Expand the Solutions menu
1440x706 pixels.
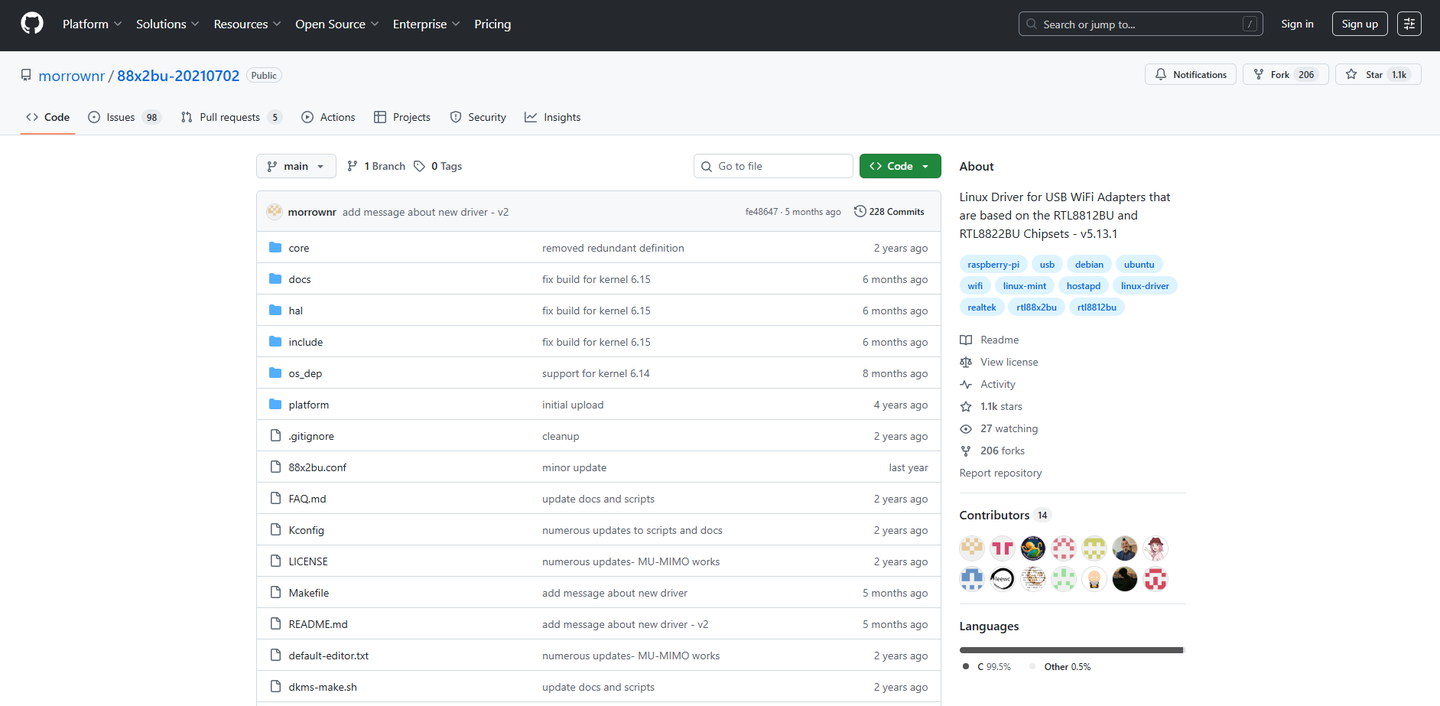pyautogui.click(x=168, y=24)
